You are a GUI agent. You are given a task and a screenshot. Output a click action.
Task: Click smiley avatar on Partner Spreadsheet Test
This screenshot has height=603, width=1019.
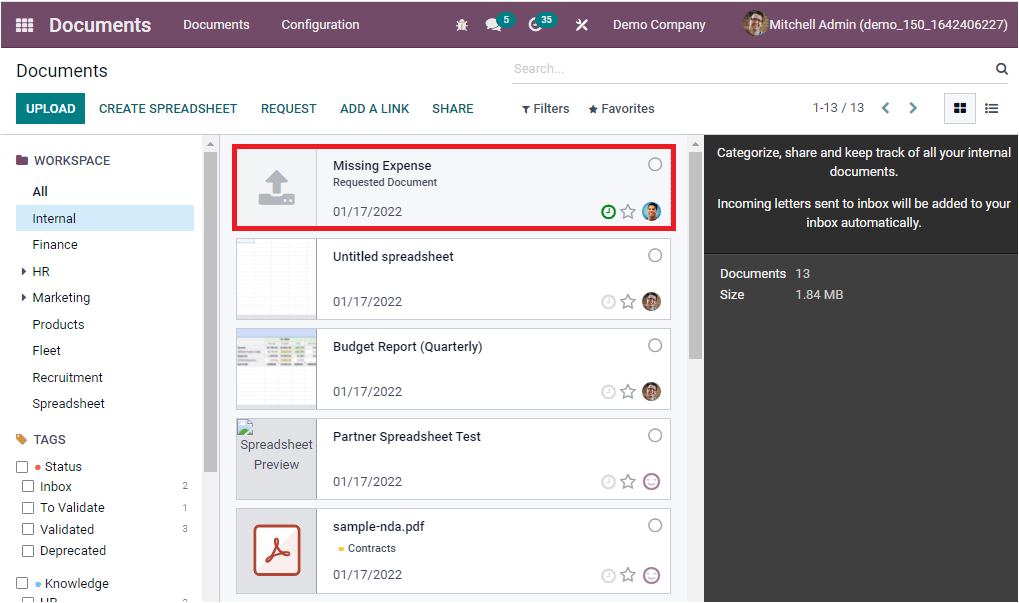point(651,481)
